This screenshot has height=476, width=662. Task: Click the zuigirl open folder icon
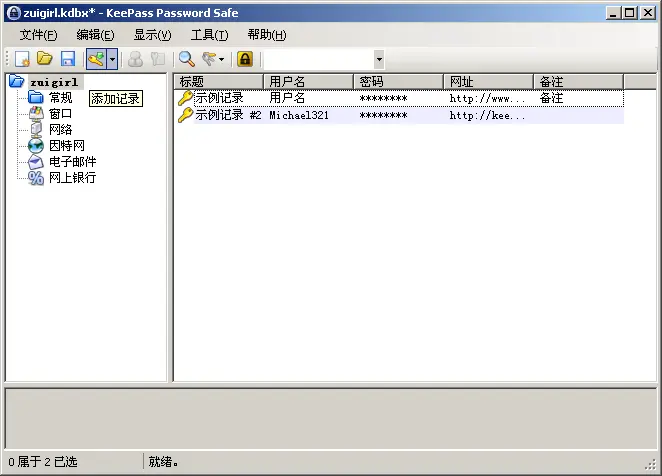click(16, 81)
